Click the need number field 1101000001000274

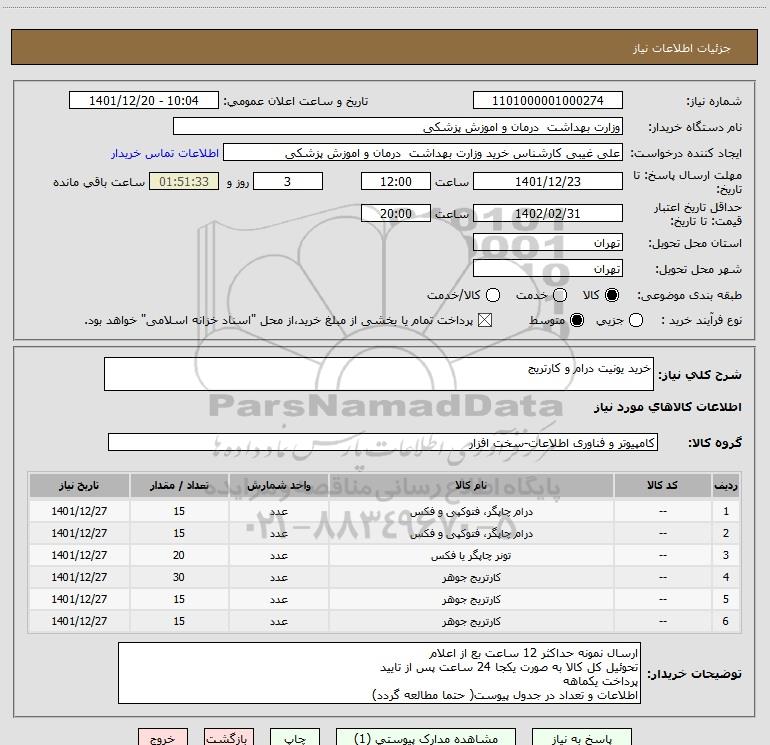[548, 101]
